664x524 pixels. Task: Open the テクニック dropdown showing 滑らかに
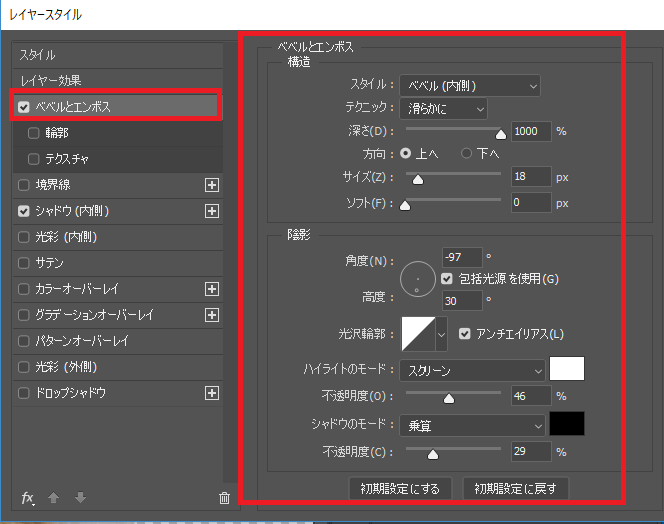coord(443,109)
